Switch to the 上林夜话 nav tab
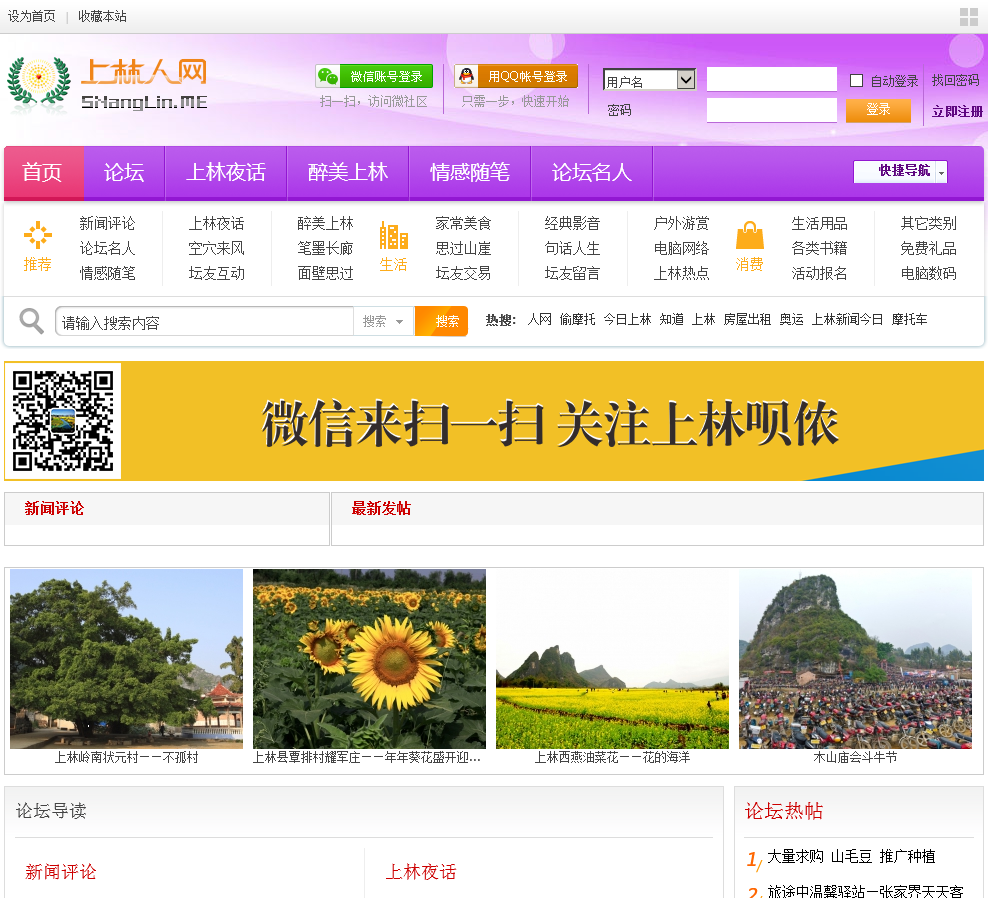The width and height of the screenshot is (988, 898). click(226, 173)
